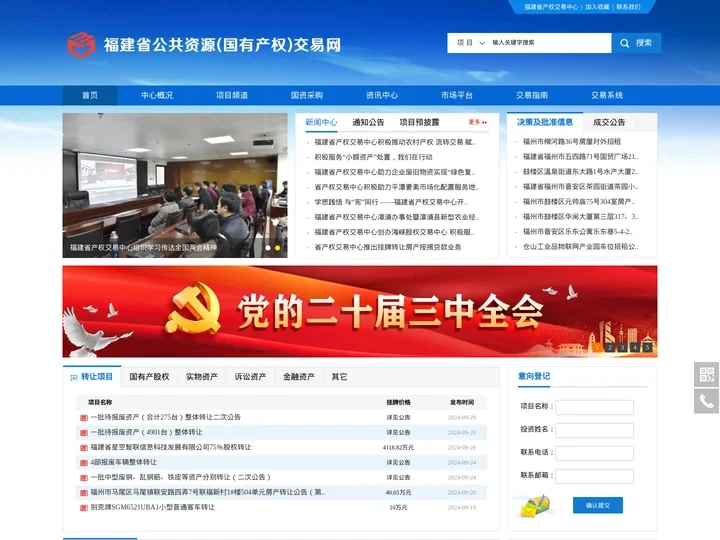Click the 党的二十届三中全会 banner

pyautogui.click(x=360, y=311)
